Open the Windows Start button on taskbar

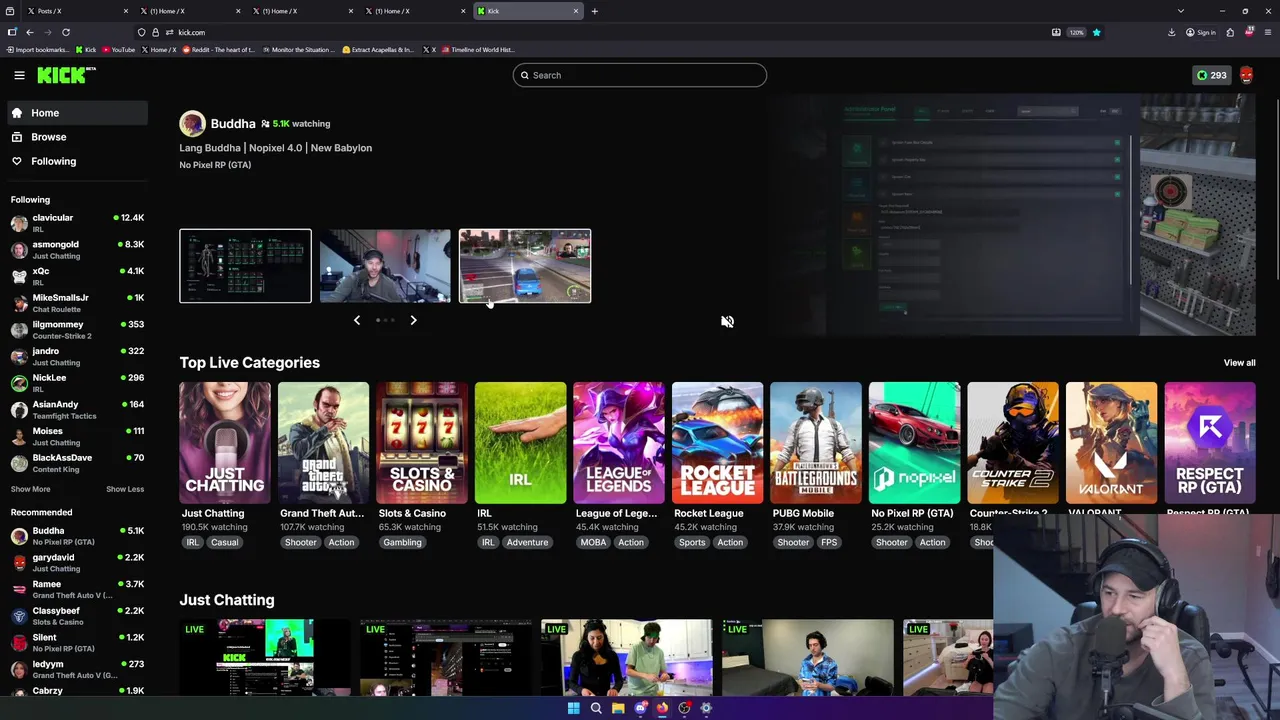(x=573, y=708)
